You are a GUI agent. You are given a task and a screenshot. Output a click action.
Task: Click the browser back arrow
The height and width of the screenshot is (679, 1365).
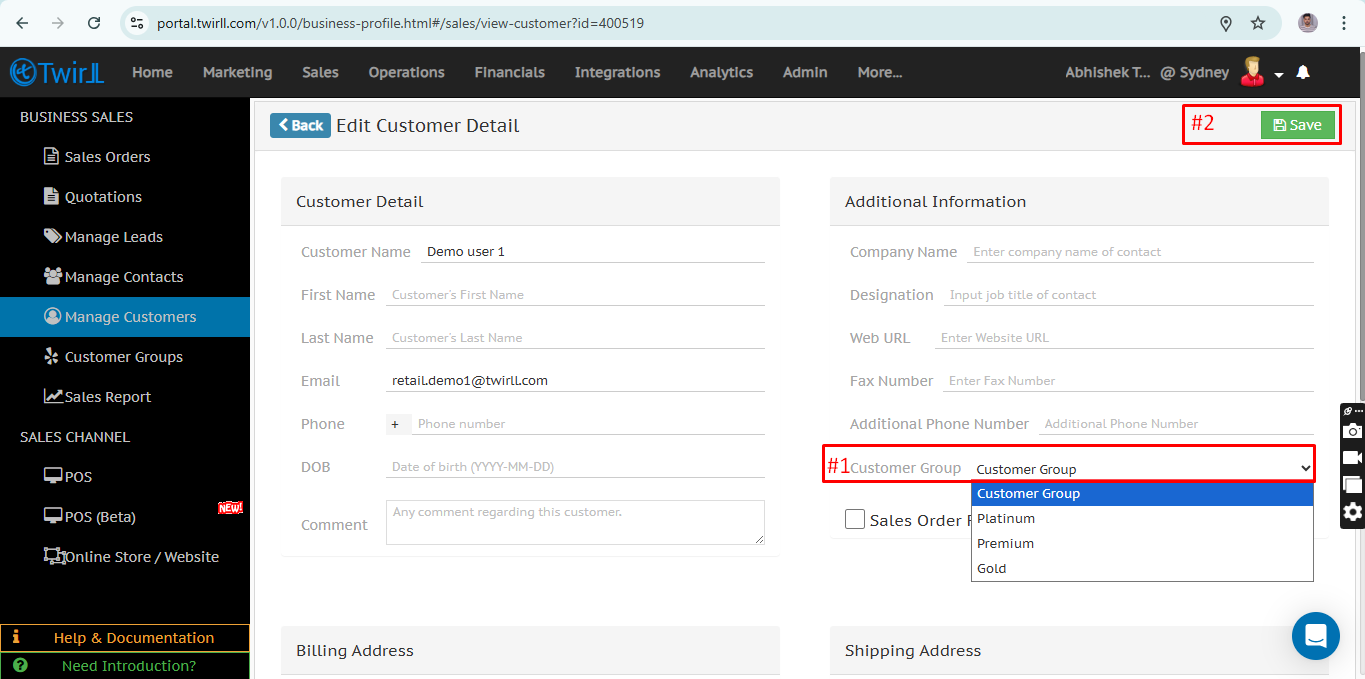point(22,23)
